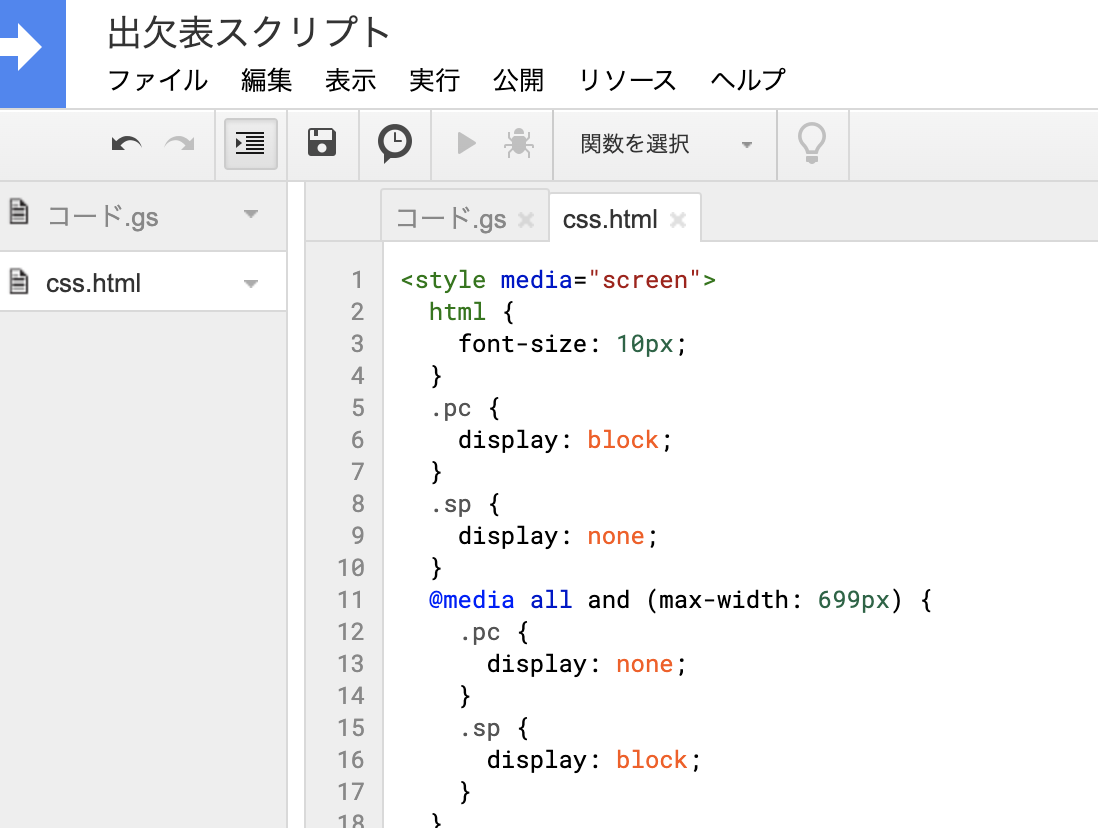Open the 公開 menu

(x=518, y=80)
